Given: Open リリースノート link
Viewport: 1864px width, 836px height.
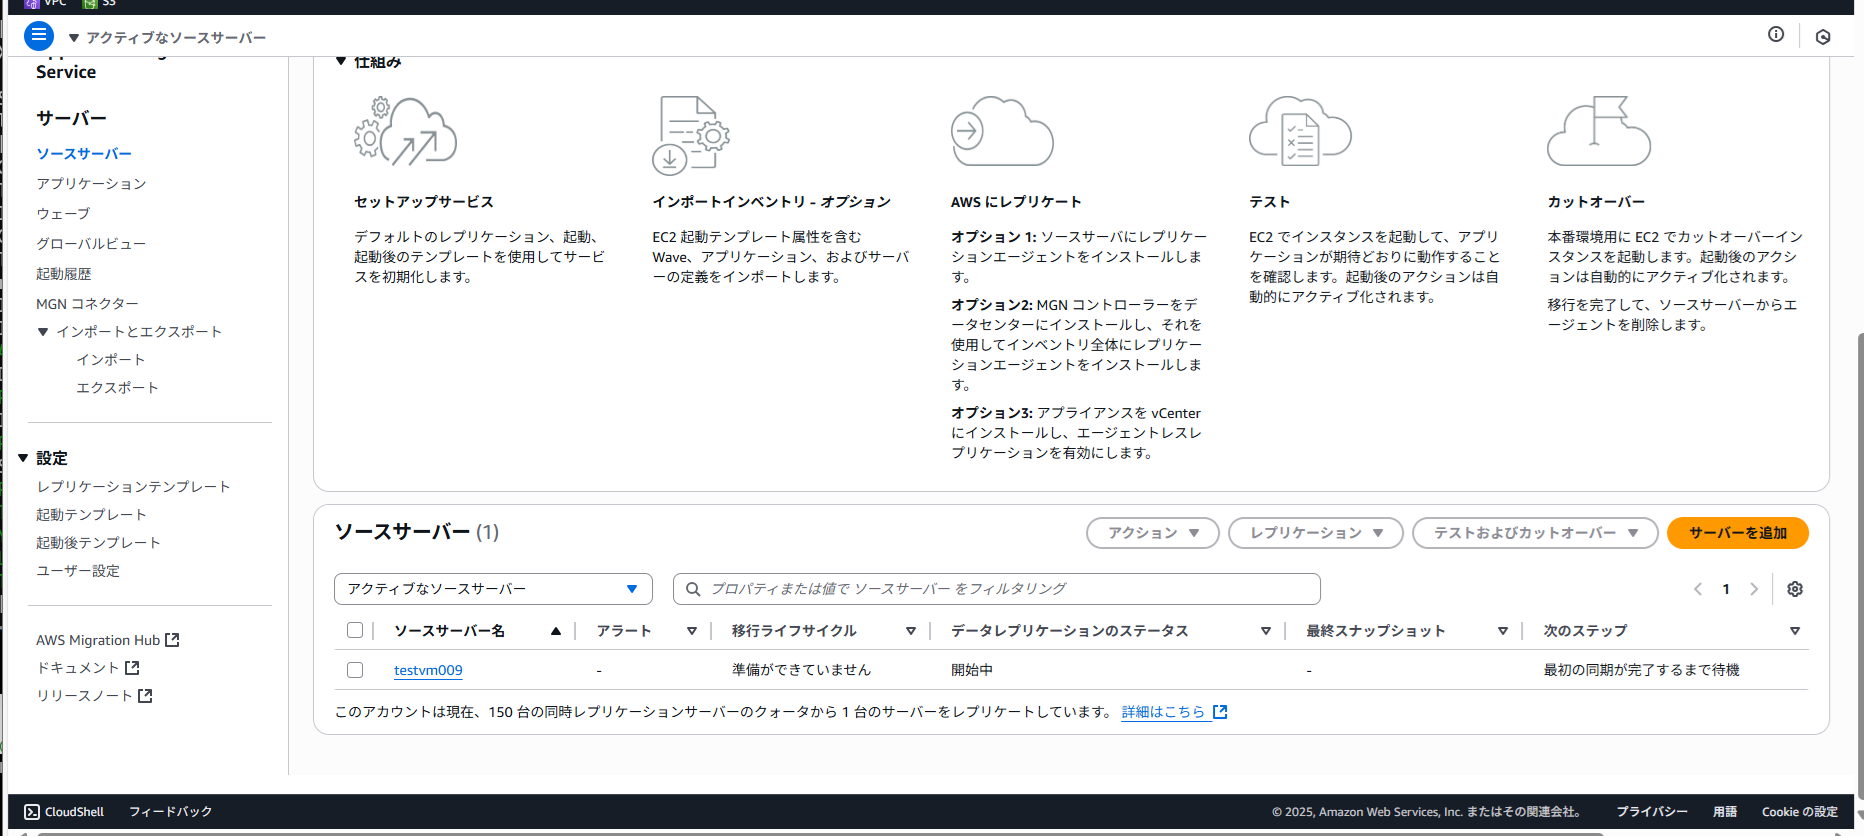Looking at the screenshot, I should (84, 696).
